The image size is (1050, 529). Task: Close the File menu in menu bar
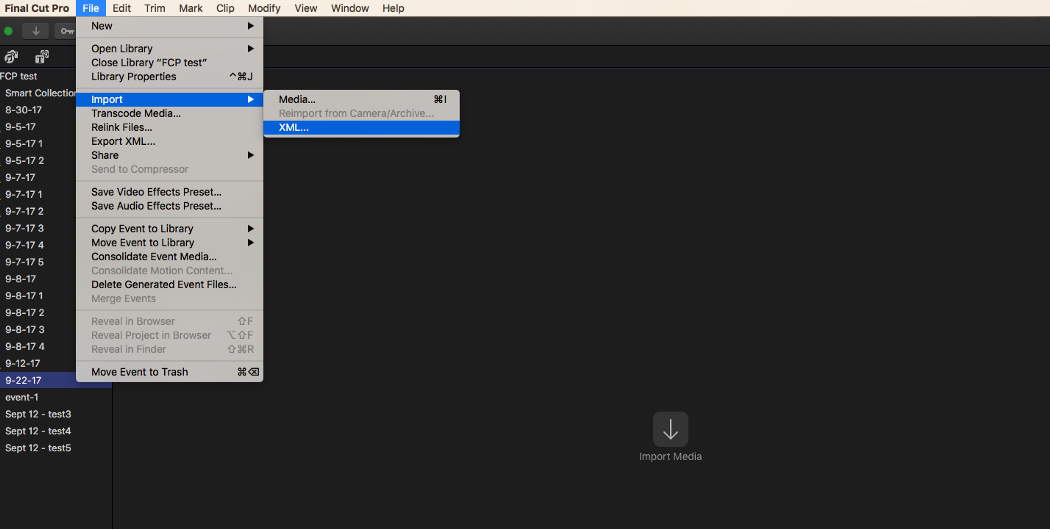90,8
